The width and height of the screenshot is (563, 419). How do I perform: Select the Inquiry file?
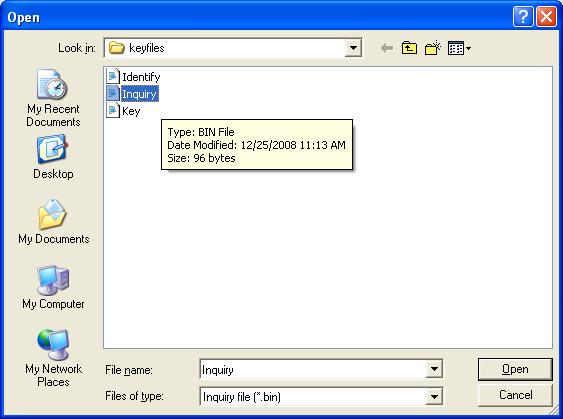pos(132,94)
